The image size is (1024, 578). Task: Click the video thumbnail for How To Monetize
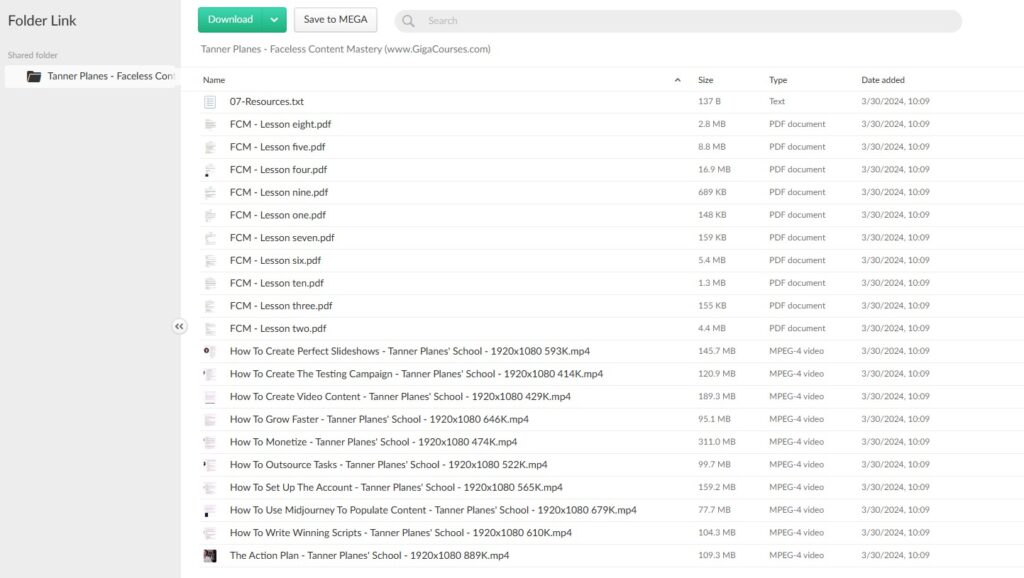211,442
